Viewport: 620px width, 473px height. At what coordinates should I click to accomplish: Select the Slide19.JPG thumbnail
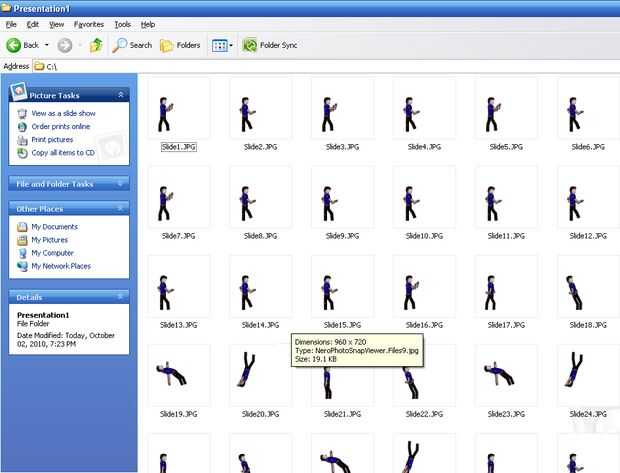pyautogui.click(x=179, y=375)
